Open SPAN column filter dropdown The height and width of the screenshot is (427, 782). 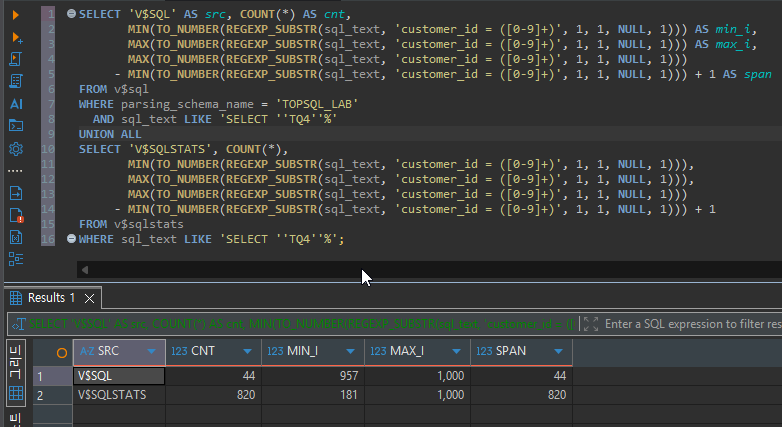(559, 352)
